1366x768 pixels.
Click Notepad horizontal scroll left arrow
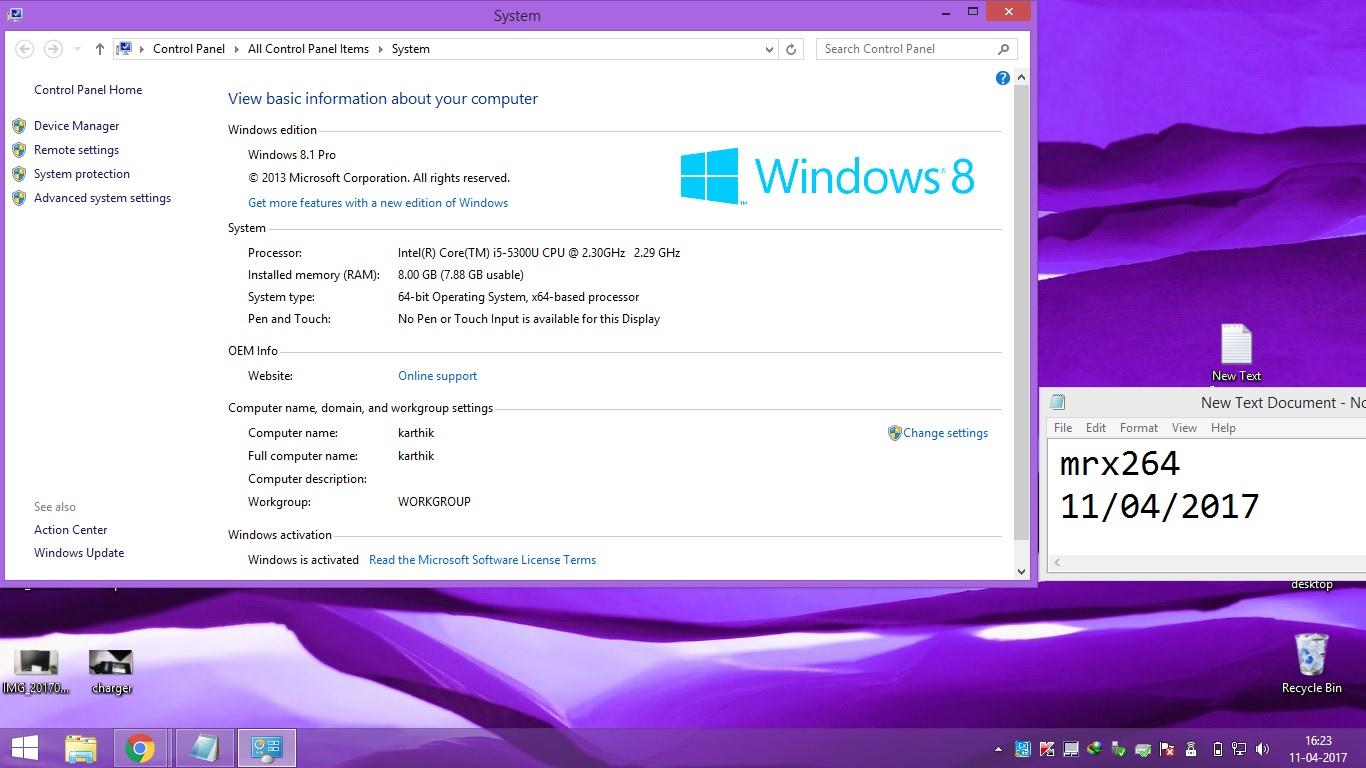click(x=1057, y=563)
